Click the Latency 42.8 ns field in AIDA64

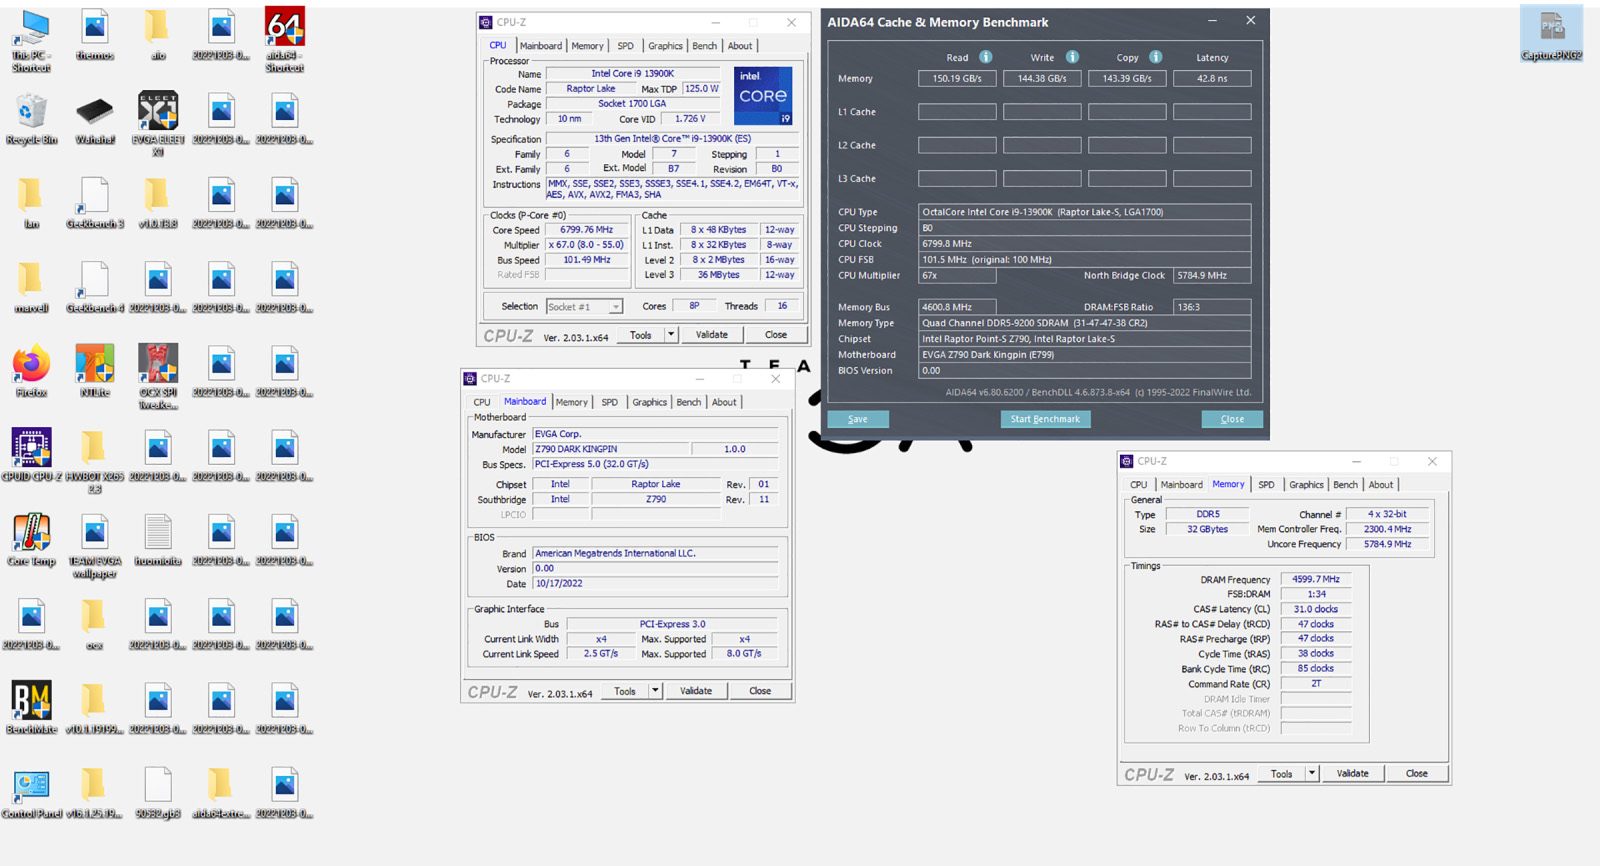1212,78
